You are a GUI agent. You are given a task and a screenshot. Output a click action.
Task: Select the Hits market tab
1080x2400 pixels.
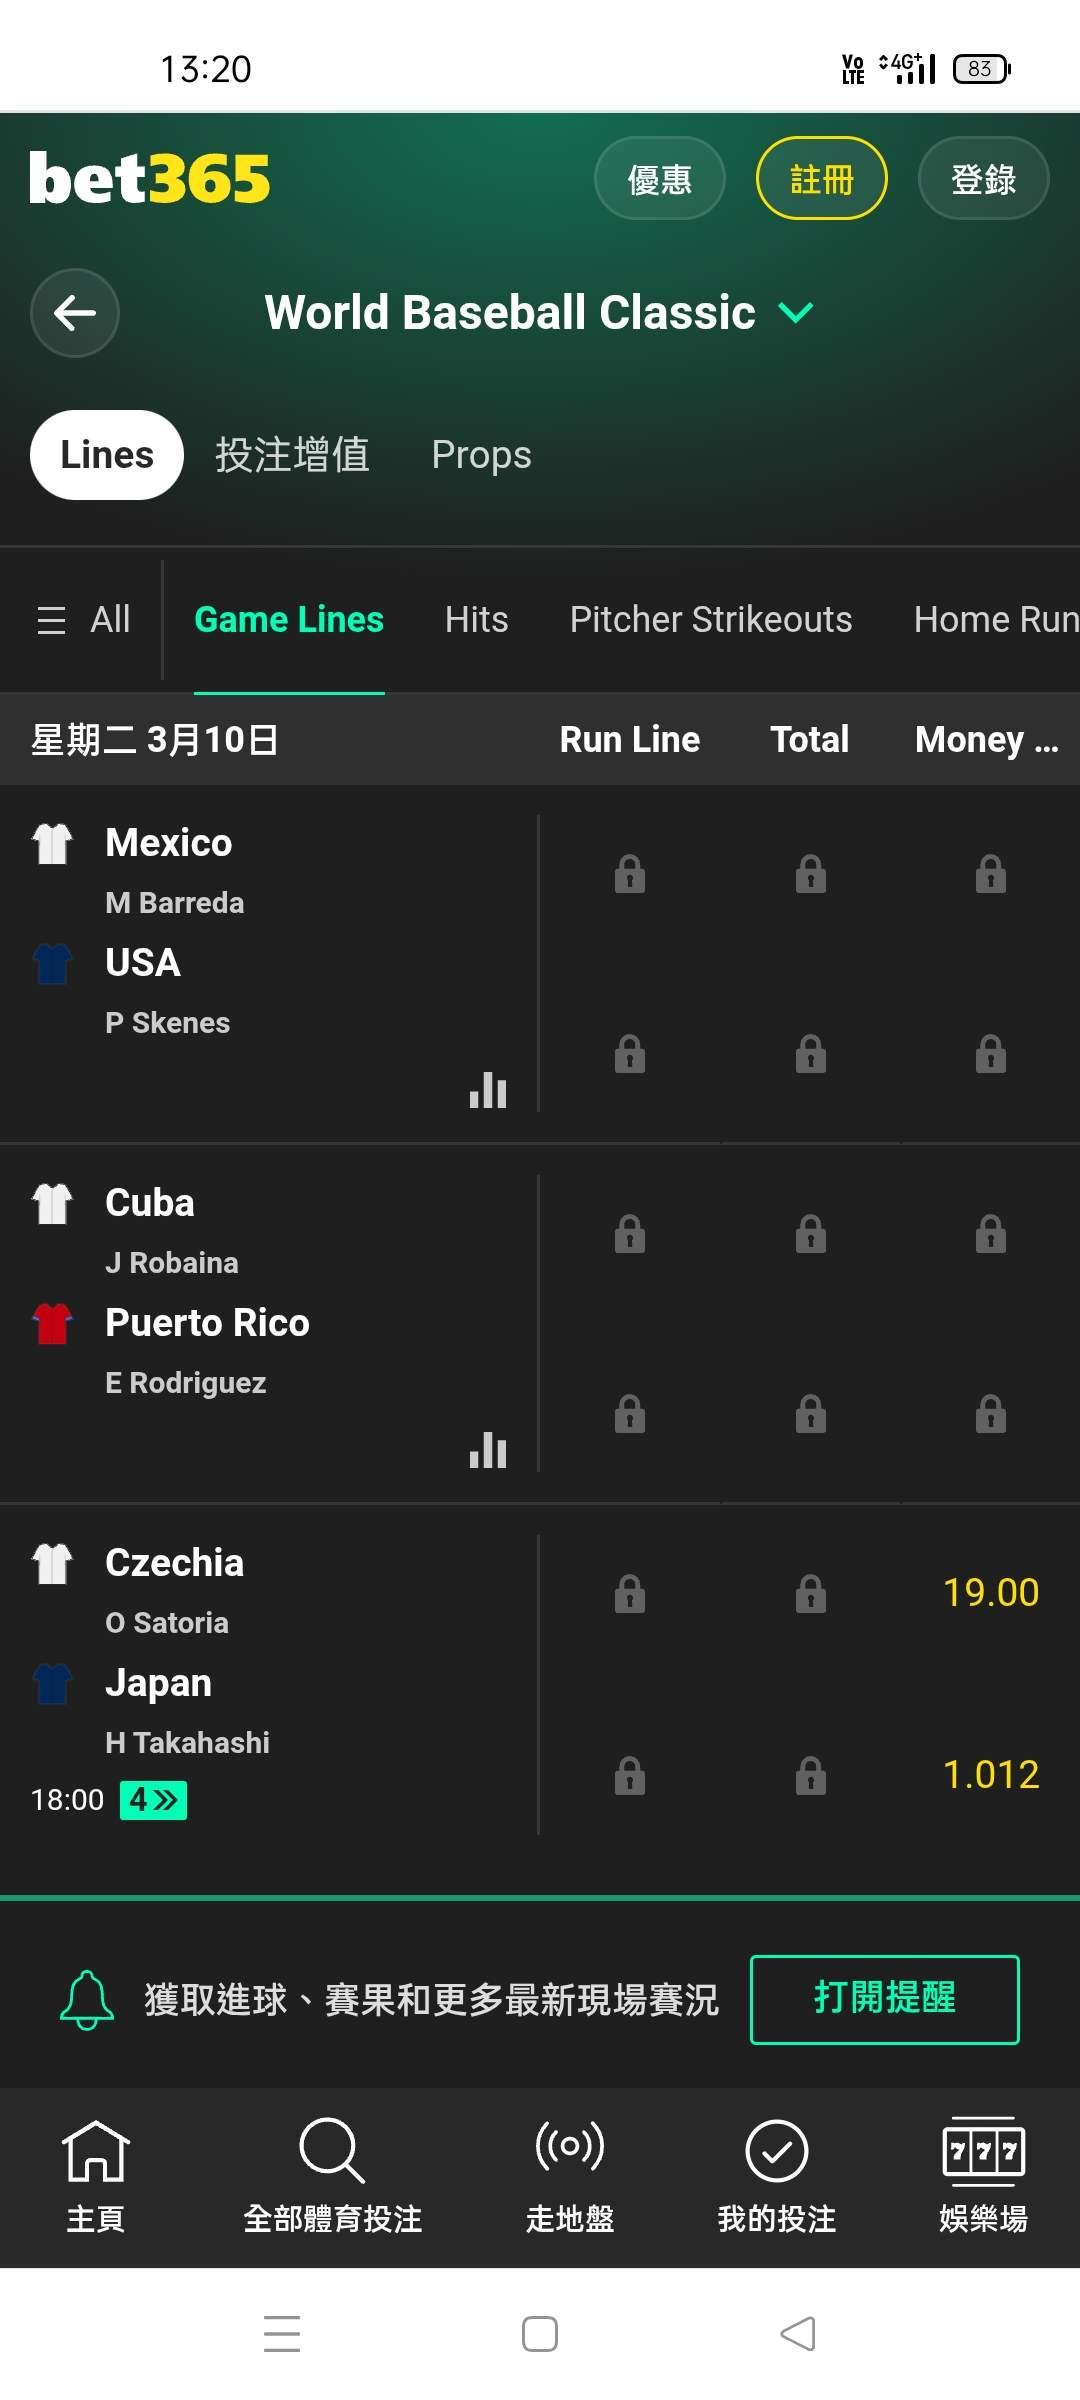476,620
